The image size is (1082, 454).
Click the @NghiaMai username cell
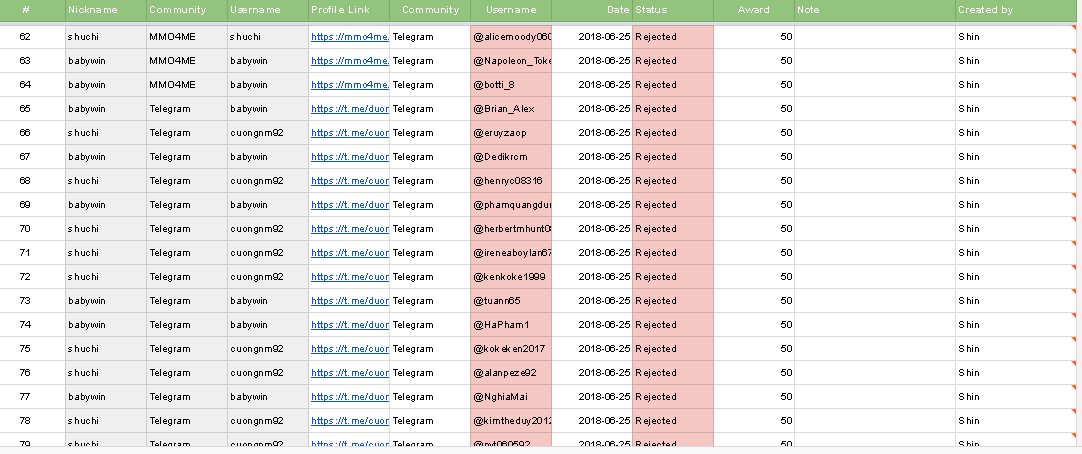[x=510, y=397]
